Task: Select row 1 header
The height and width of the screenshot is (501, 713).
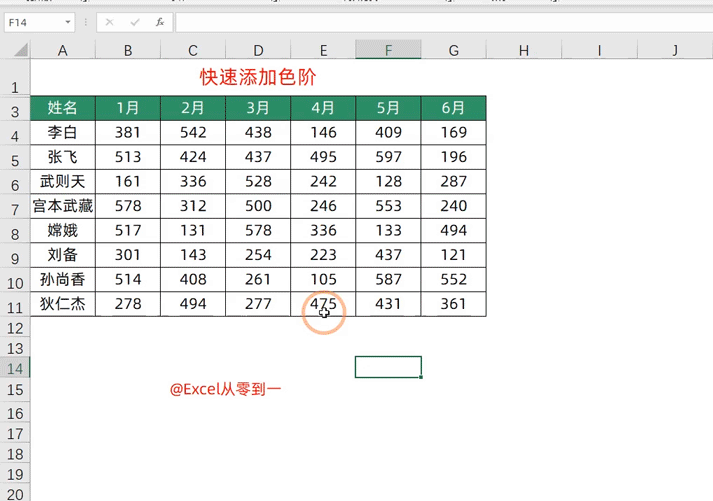Action: click(x=15, y=77)
